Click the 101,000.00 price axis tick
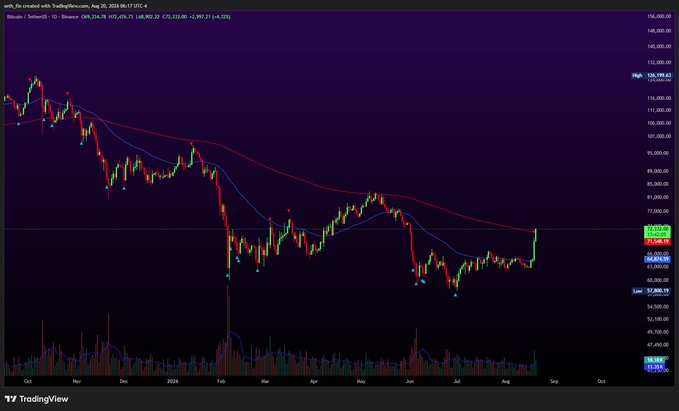Image resolution: width=679 pixels, height=411 pixels. click(658, 136)
